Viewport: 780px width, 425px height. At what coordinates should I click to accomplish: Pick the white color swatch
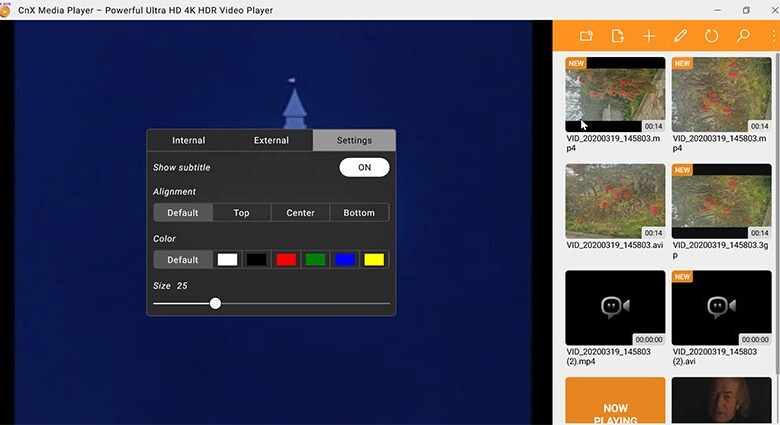point(227,260)
